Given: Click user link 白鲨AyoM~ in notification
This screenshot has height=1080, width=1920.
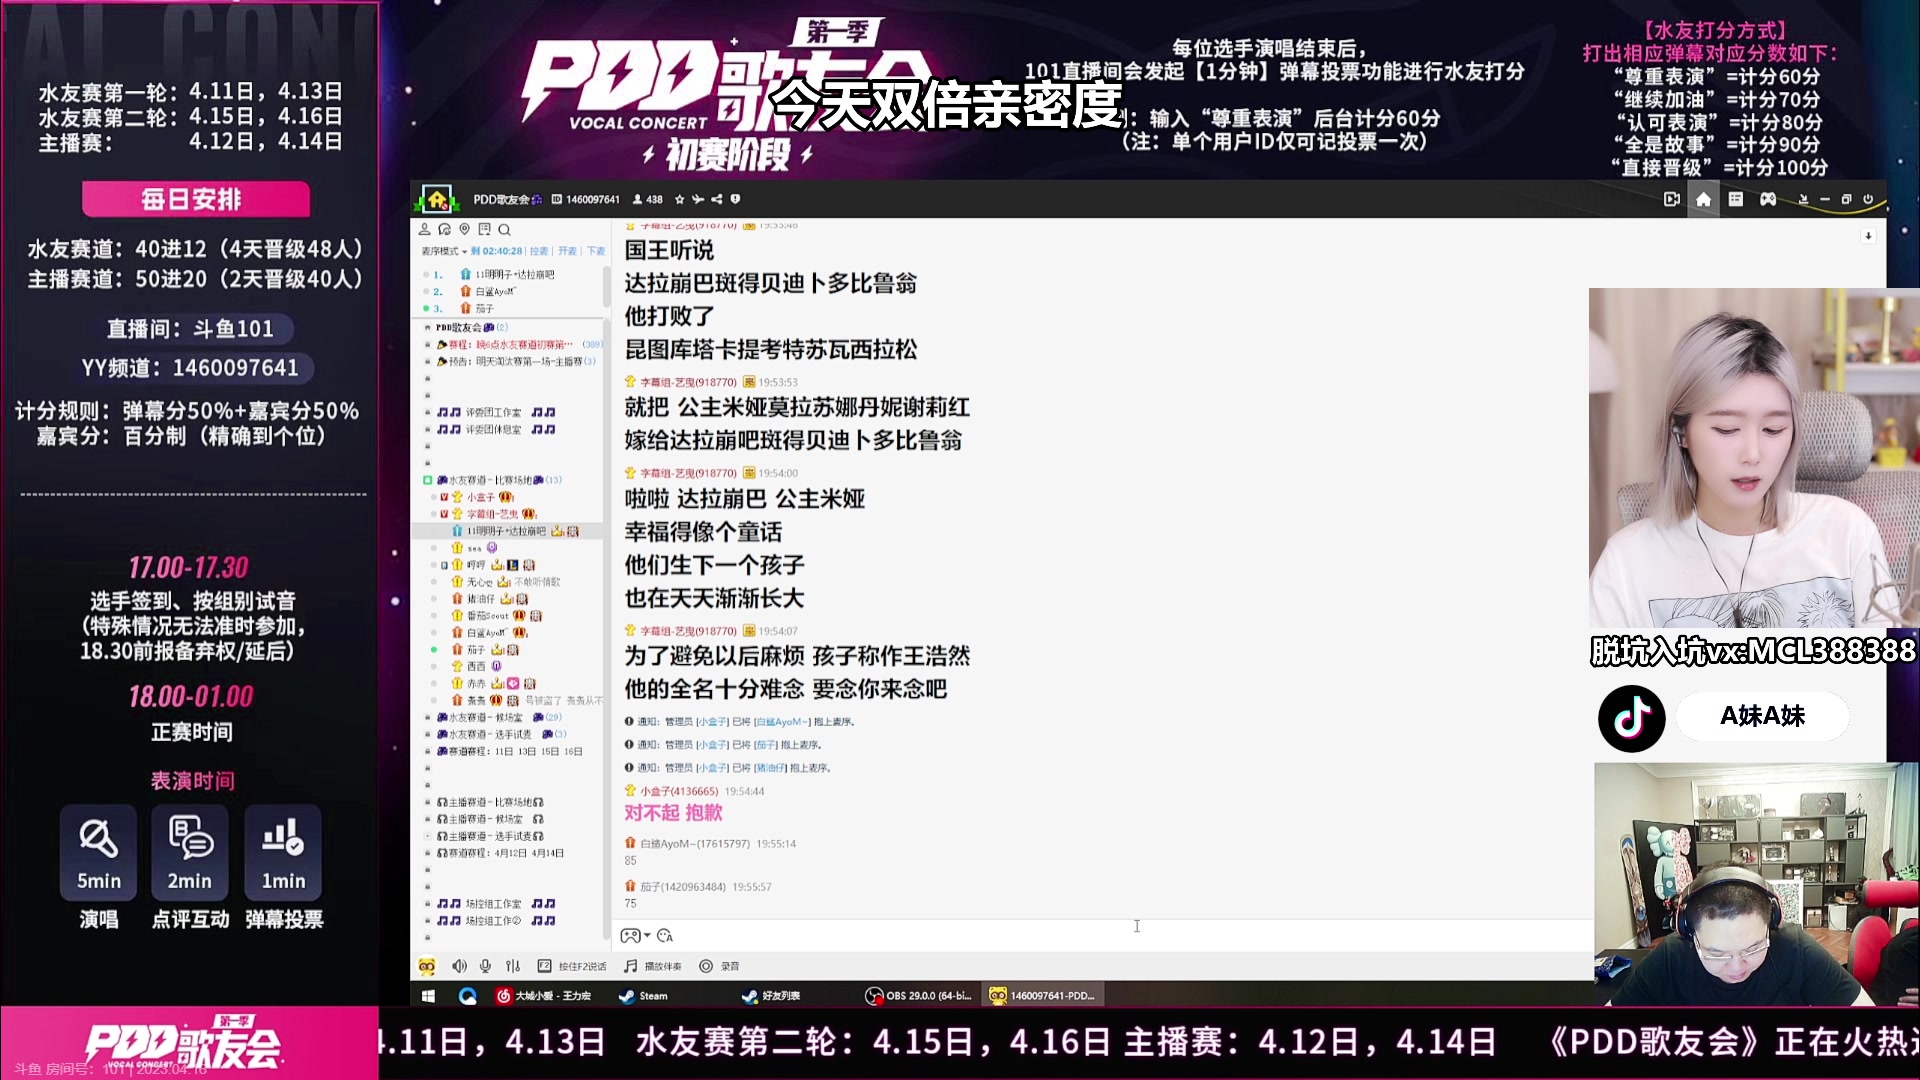Looking at the screenshot, I should pyautogui.click(x=781, y=722).
